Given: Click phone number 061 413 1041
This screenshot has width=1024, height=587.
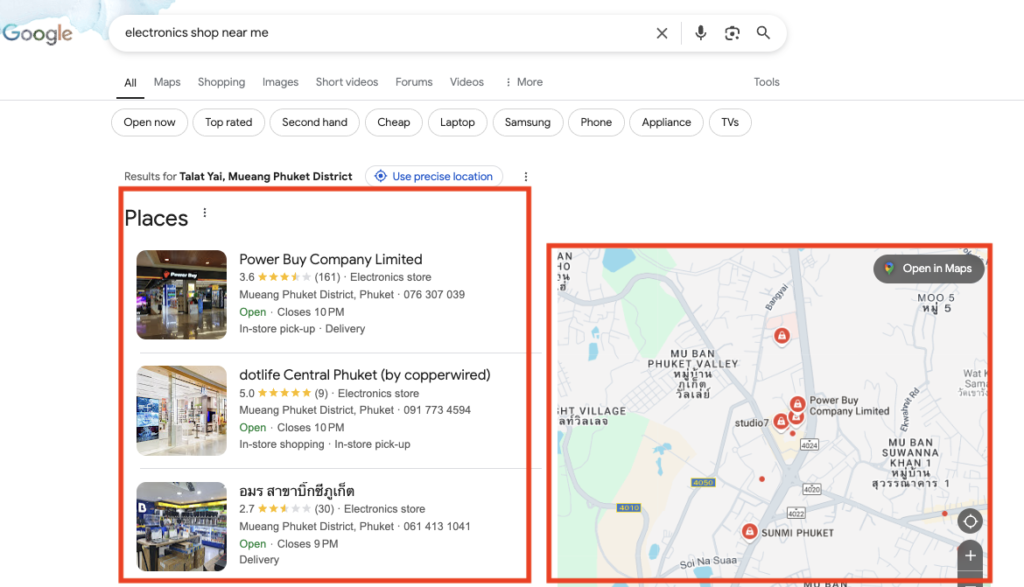Looking at the screenshot, I should [x=437, y=526].
